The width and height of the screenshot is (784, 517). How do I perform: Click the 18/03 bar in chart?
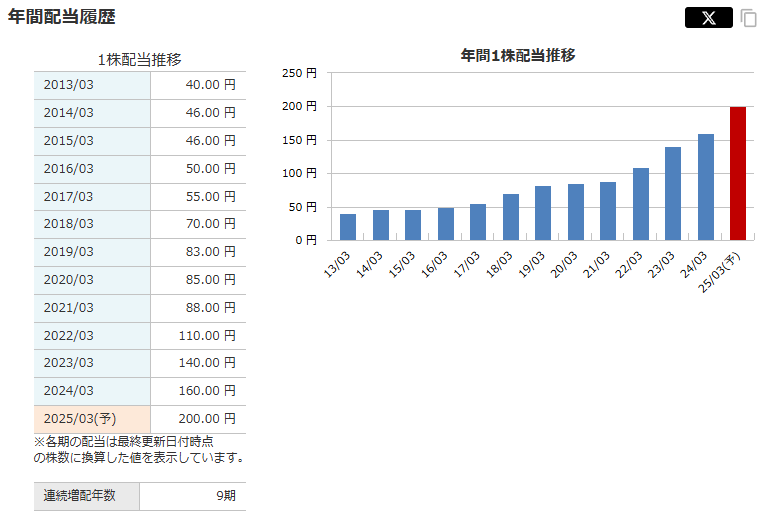(x=511, y=217)
